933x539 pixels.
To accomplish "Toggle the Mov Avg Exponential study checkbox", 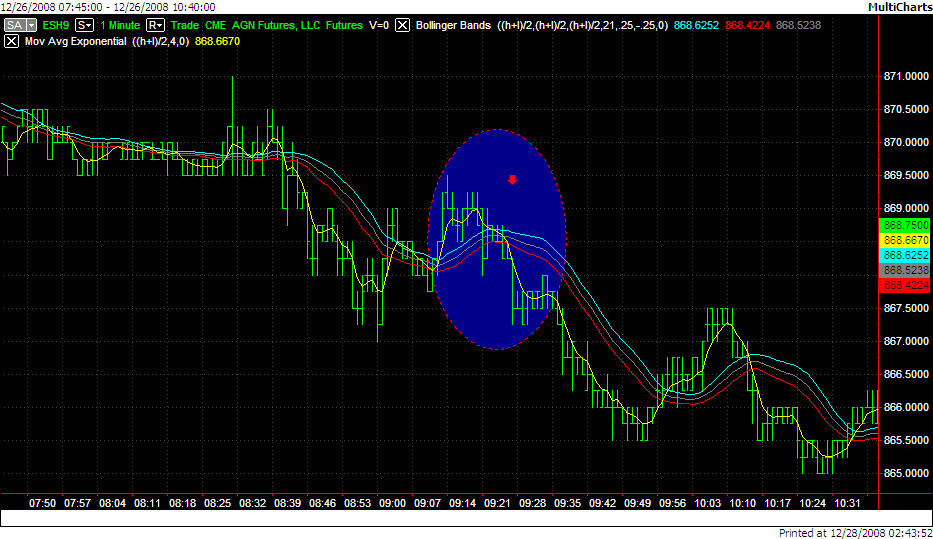I will click(x=11, y=42).
